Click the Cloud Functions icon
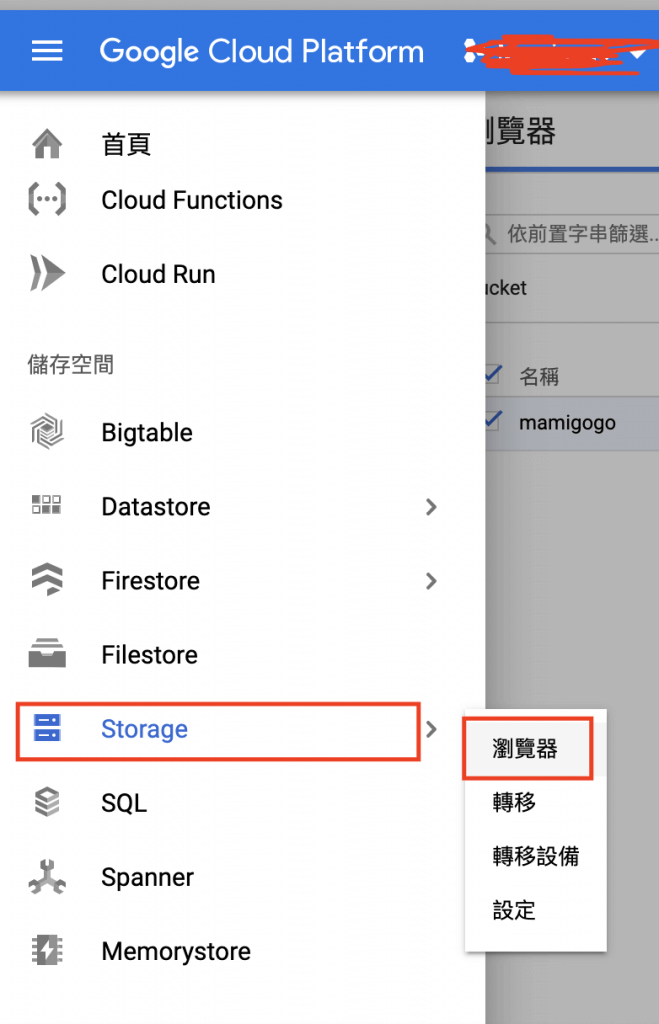Viewport: 659px width, 1024px height. point(47,200)
